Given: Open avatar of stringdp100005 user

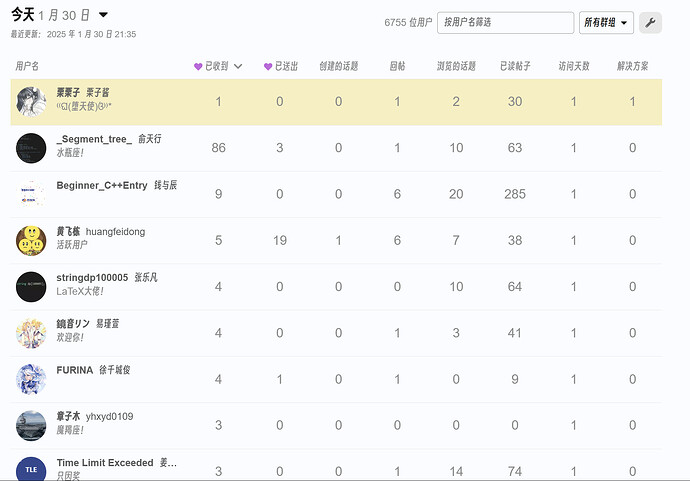Looking at the screenshot, I should (x=31, y=287).
